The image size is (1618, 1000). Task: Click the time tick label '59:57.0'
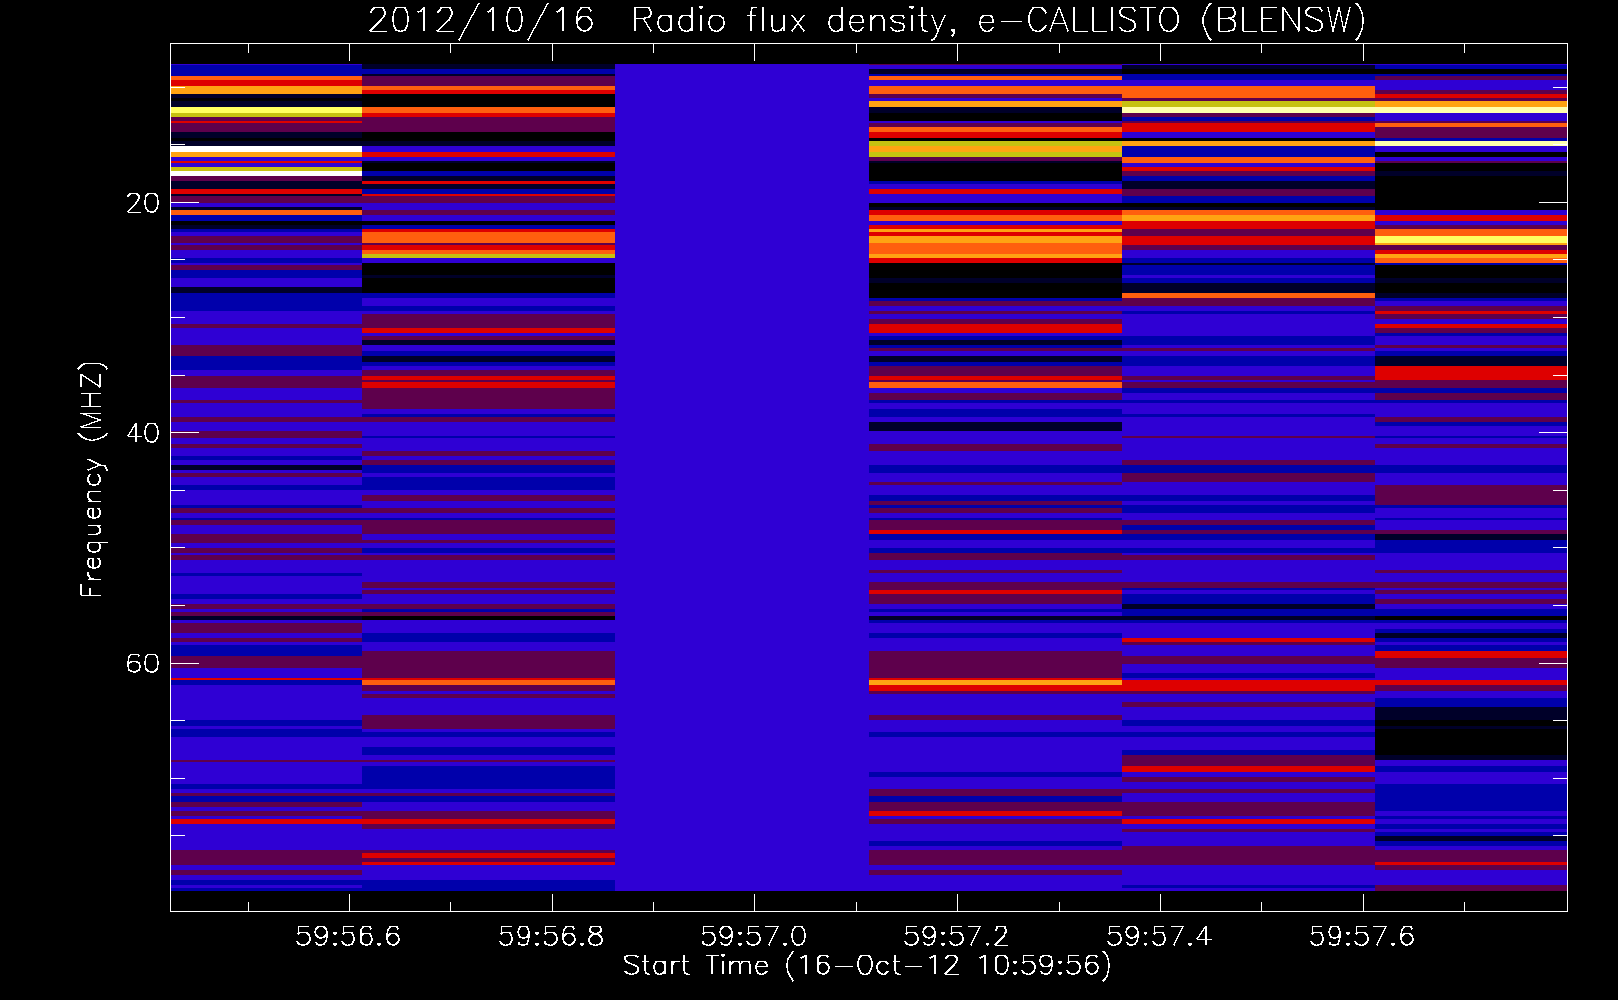754,936
